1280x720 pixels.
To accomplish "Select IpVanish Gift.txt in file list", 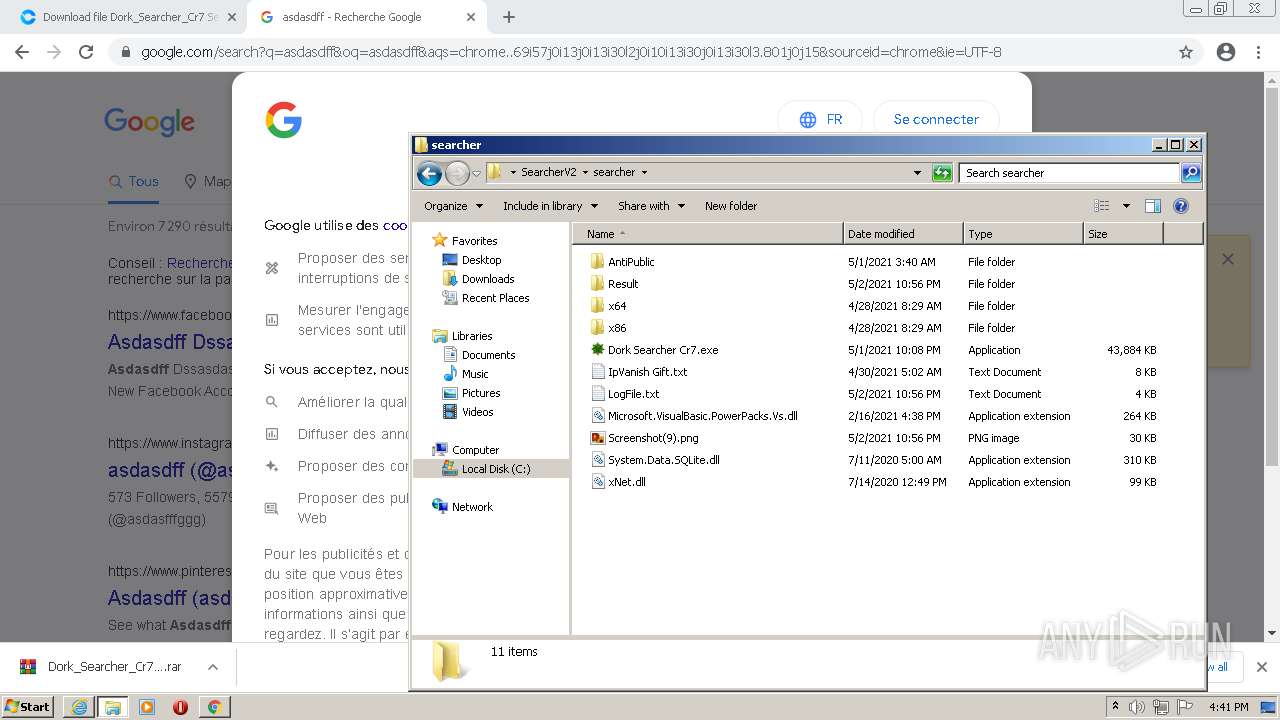I will (647, 372).
